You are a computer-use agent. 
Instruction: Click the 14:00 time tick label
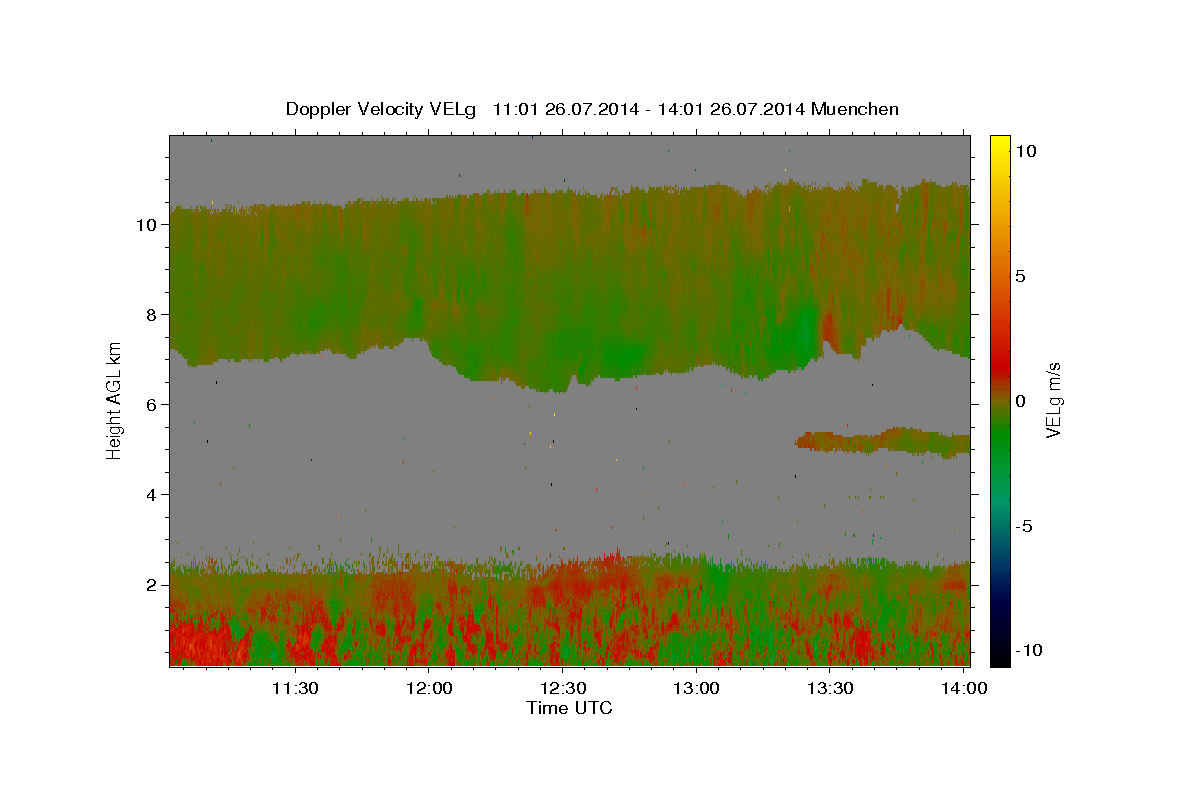coord(963,688)
